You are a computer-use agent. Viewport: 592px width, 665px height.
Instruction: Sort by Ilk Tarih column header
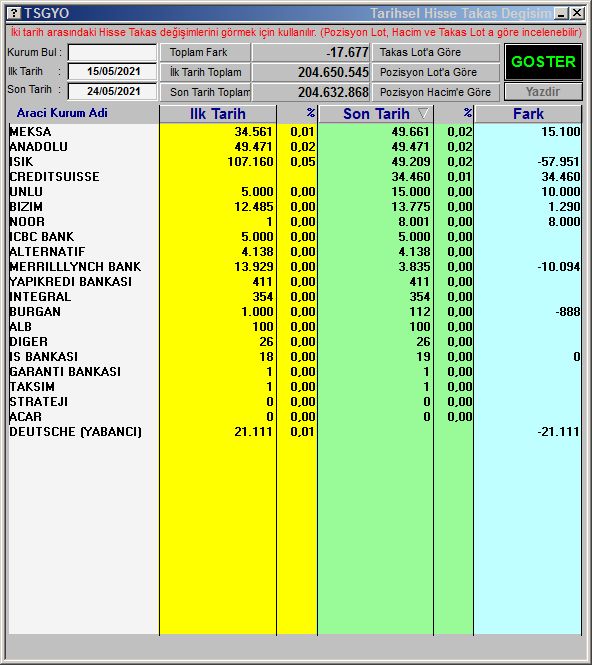tap(218, 114)
